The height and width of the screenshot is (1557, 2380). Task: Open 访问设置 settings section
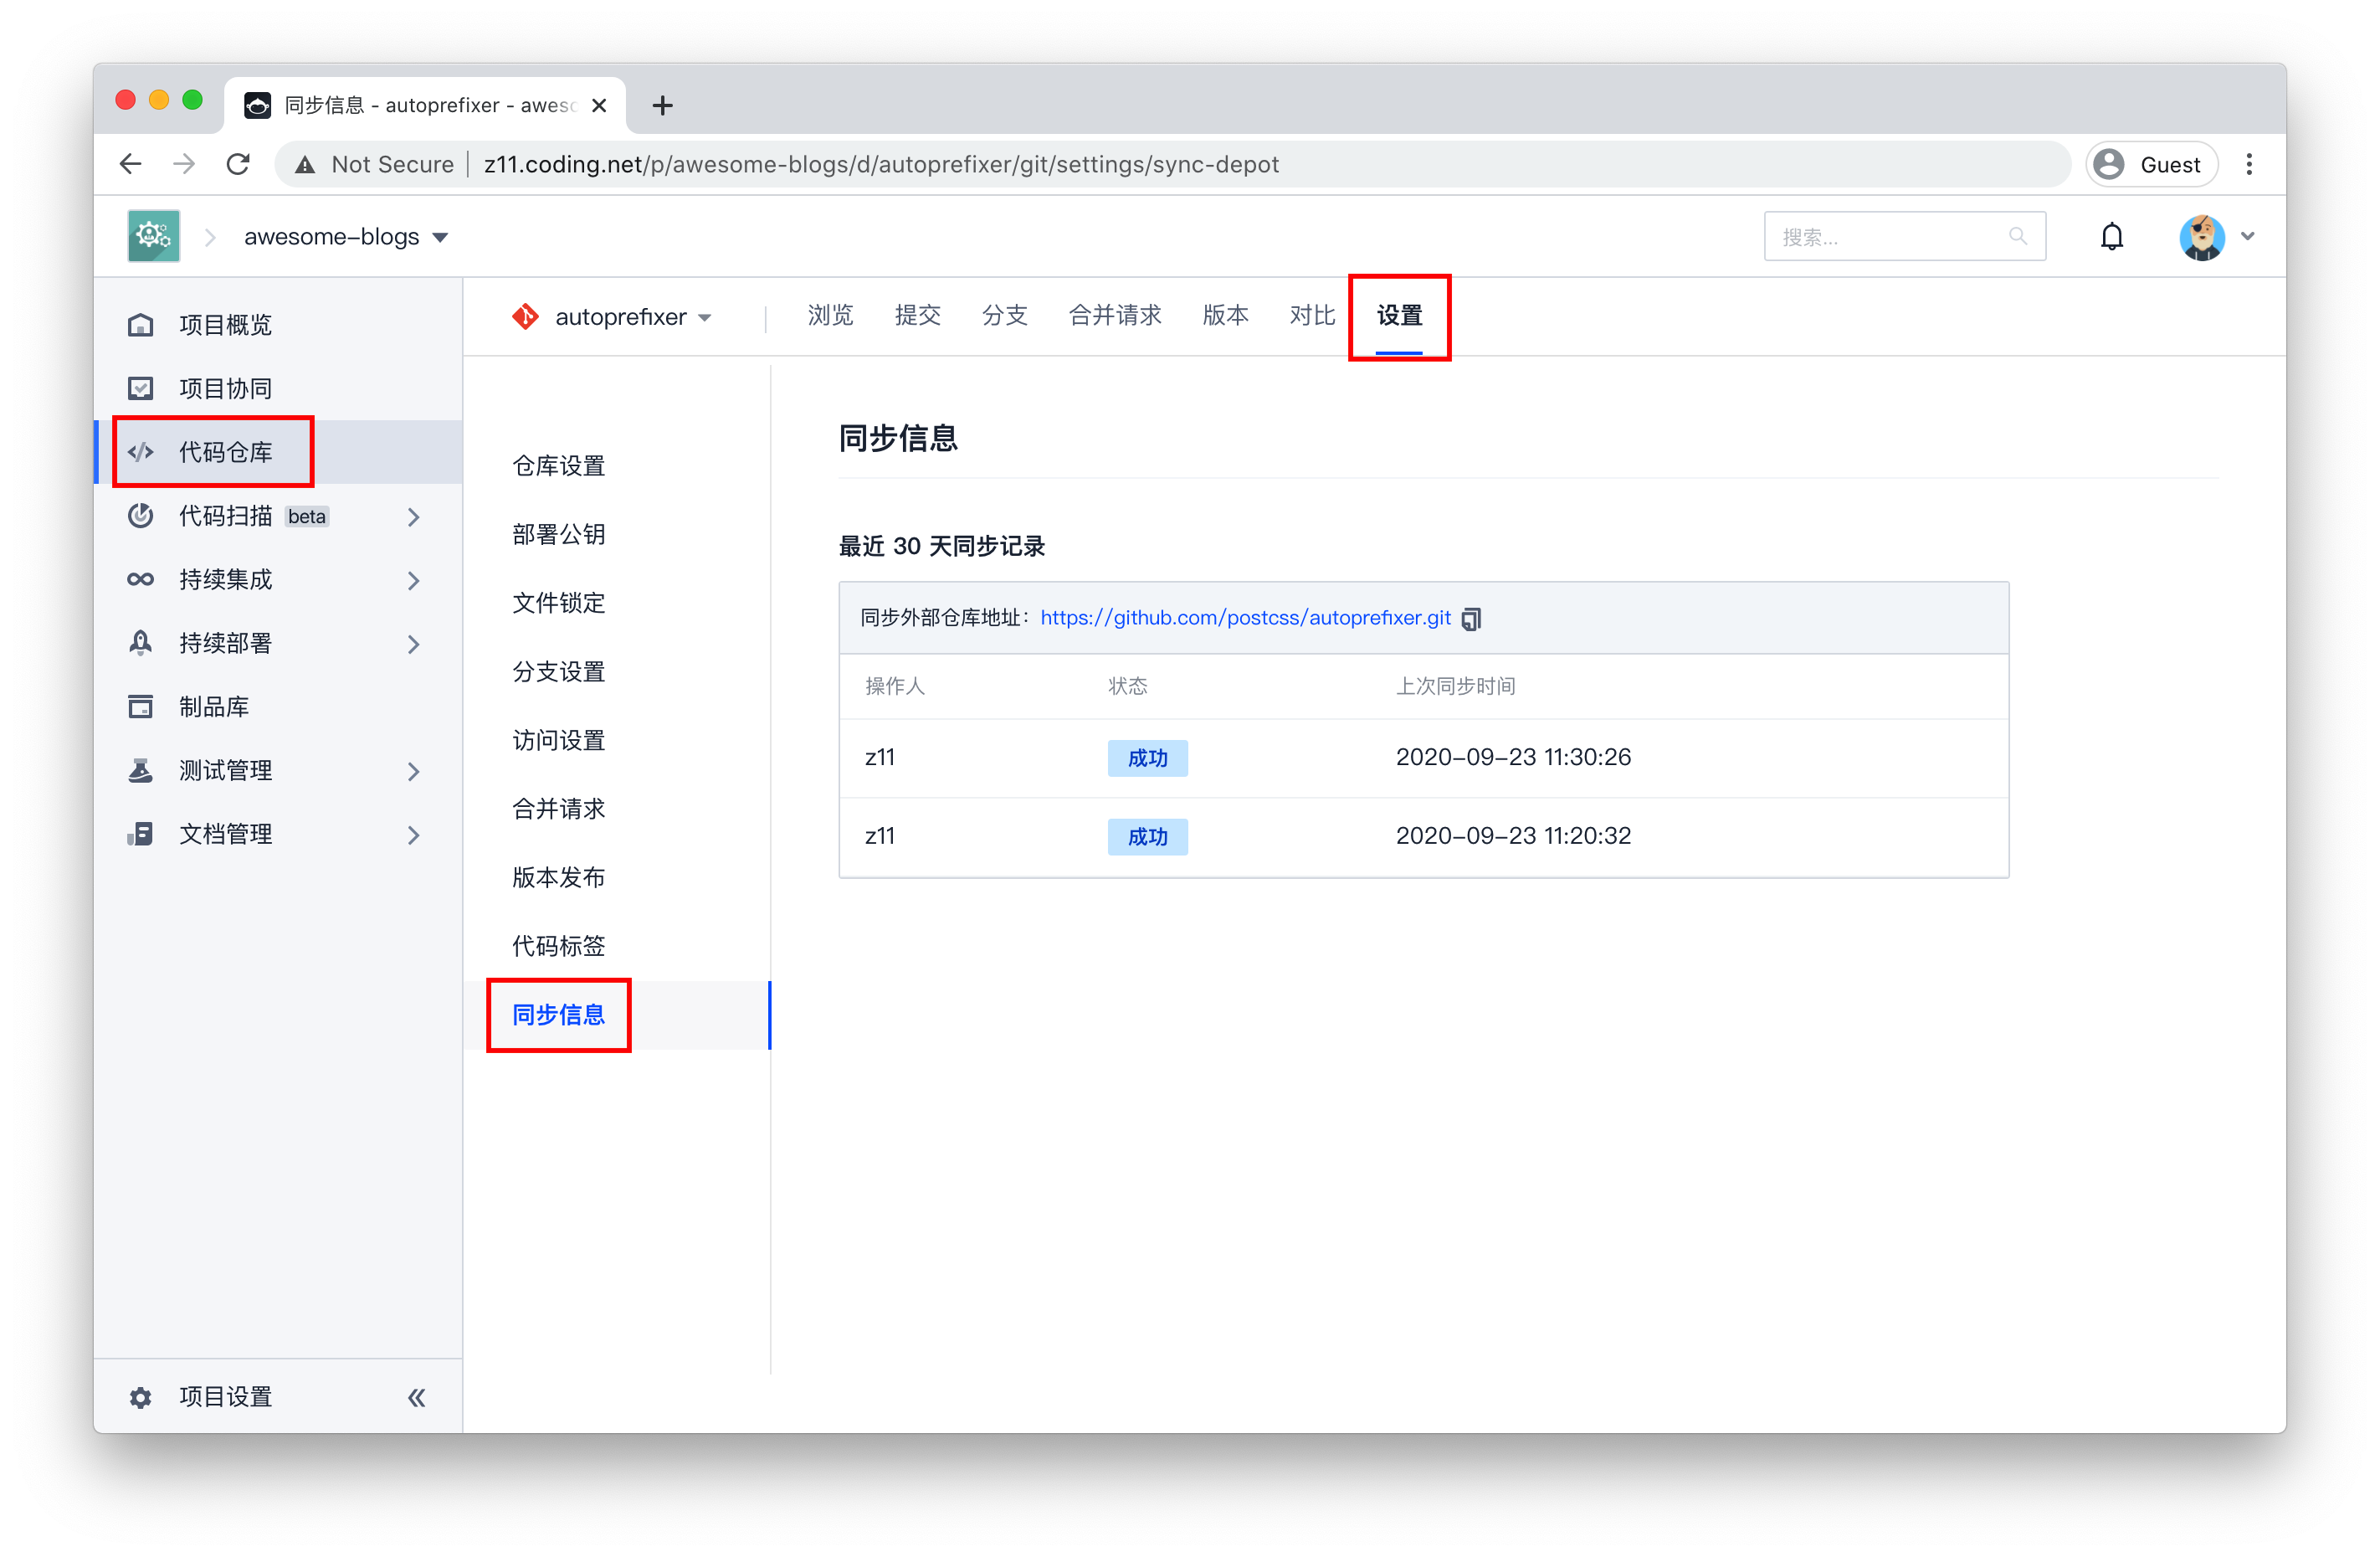coord(559,740)
